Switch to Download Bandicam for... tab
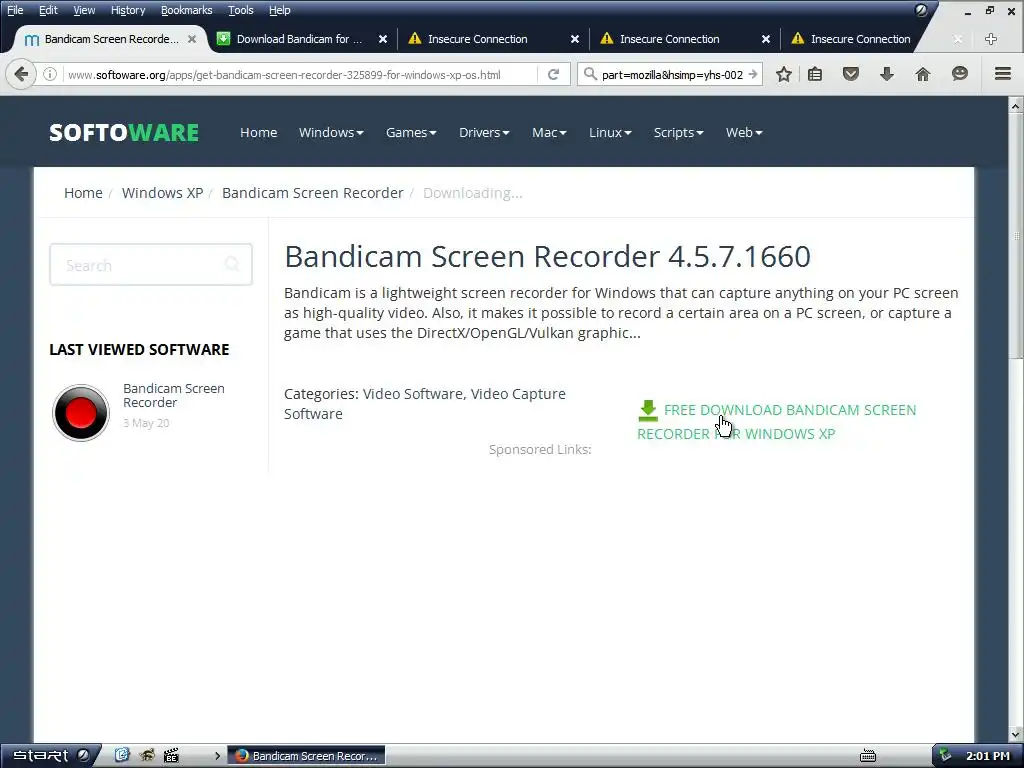1024x768 pixels. [x=299, y=39]
